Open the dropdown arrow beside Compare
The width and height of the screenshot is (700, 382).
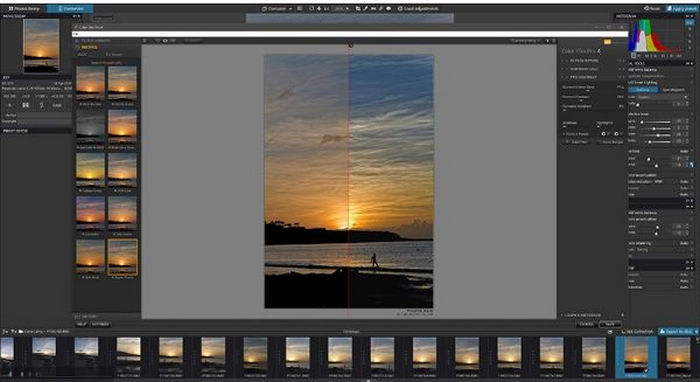(x=291, y=8)
